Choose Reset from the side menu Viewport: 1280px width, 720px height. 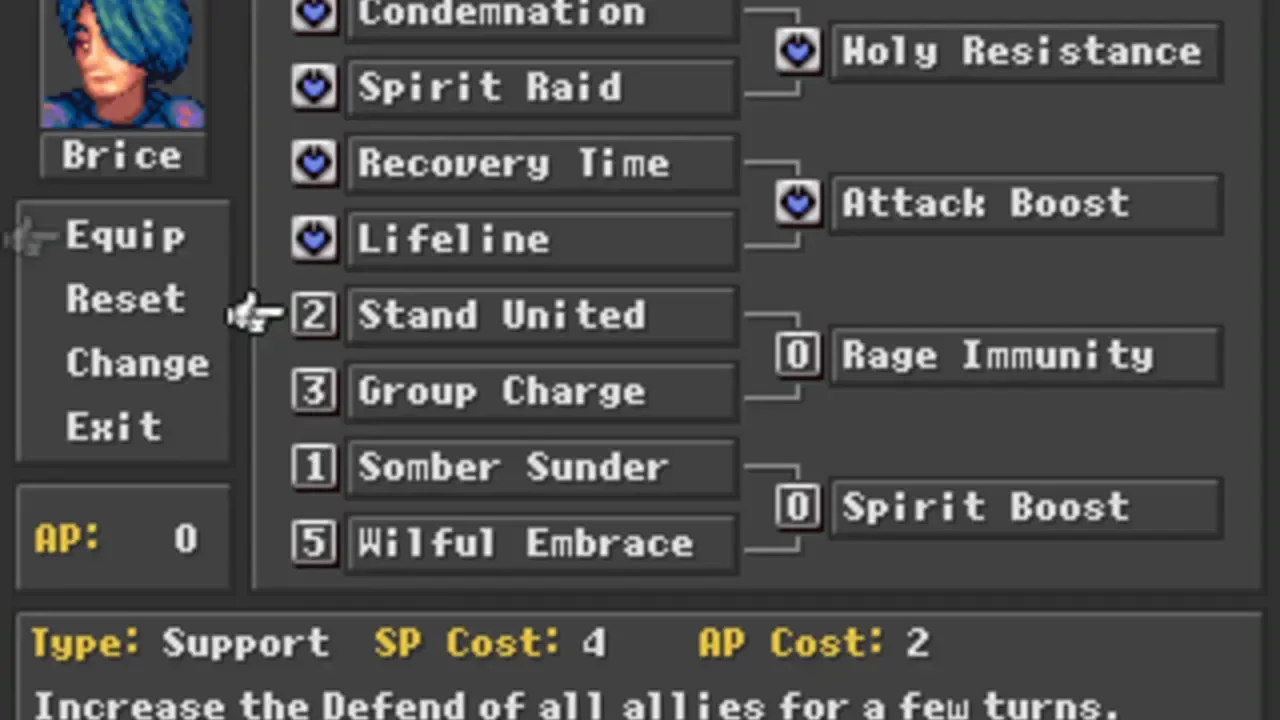pyautogui.click(x=125, y=299)
